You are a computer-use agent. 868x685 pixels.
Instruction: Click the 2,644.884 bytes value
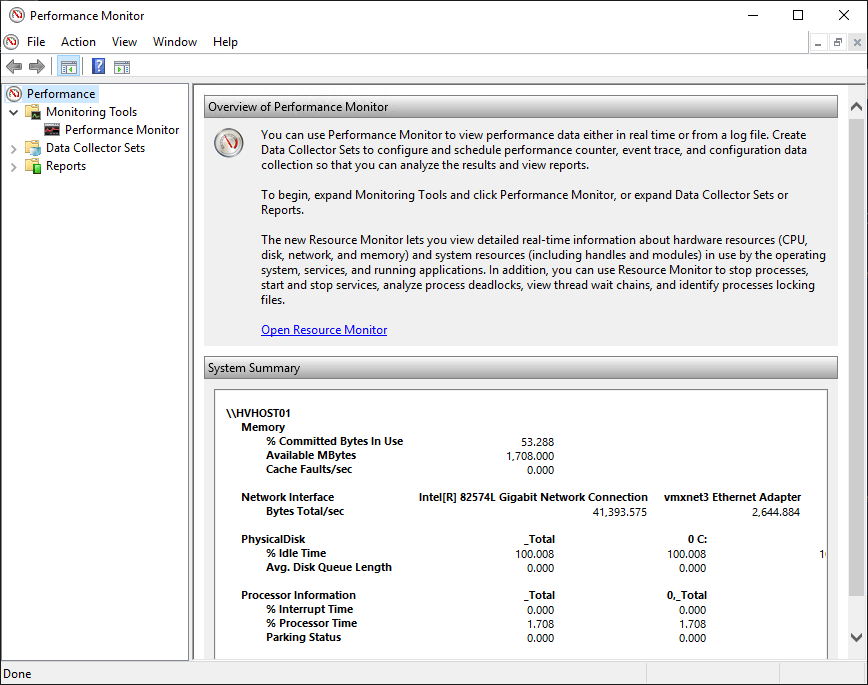(776, 512)
